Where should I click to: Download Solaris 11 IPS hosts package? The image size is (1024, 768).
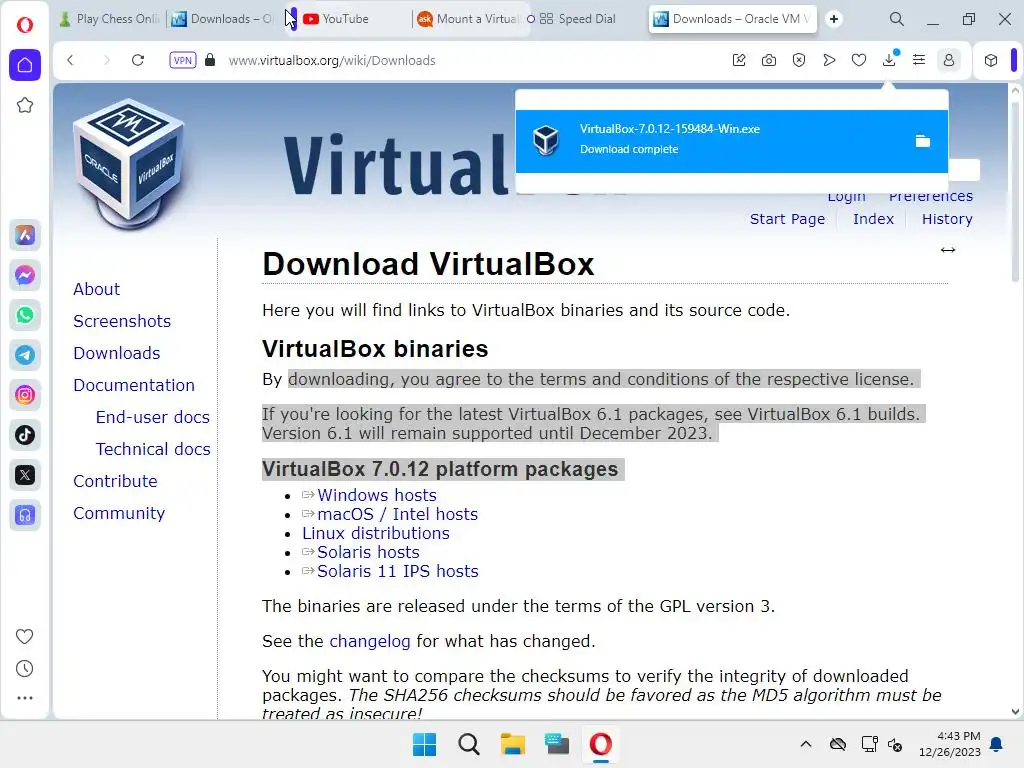point(398,571)
